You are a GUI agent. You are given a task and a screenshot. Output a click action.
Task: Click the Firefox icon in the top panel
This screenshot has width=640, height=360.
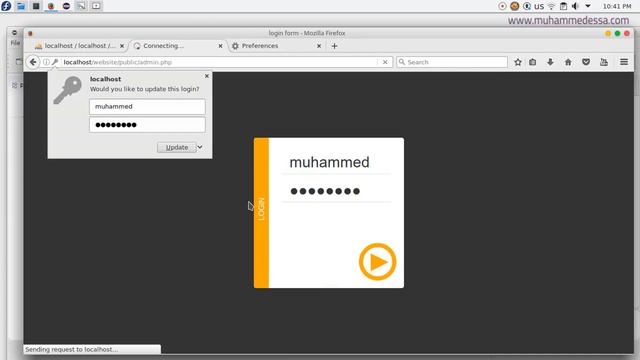coord(51,6)
